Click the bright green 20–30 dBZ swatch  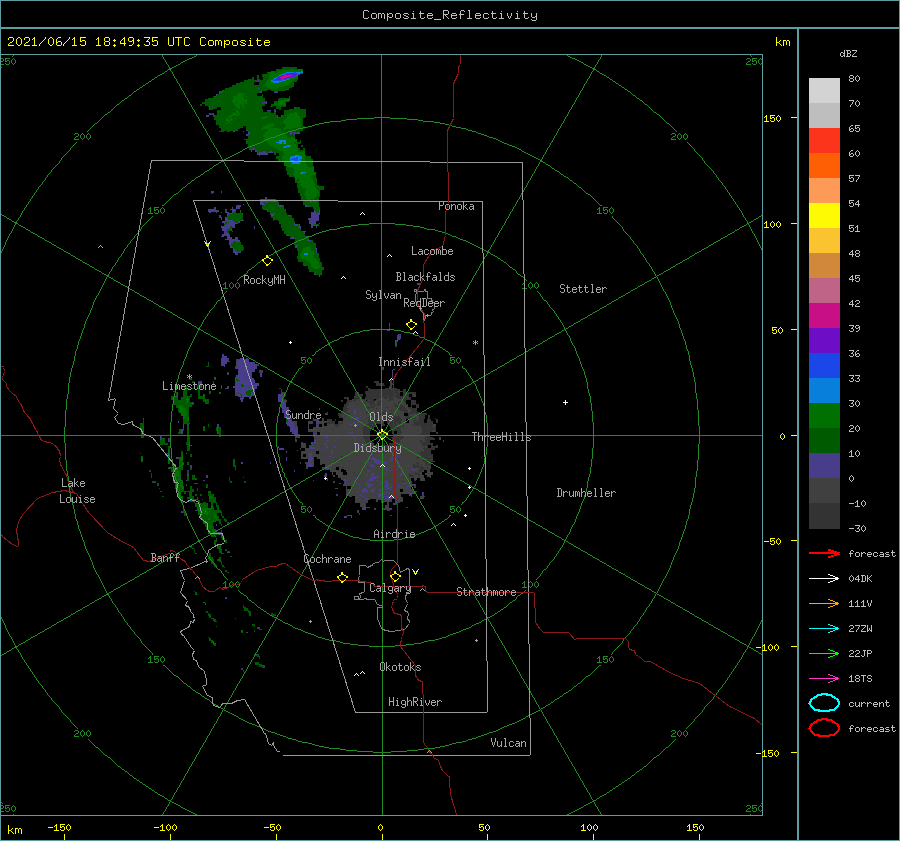coord(824,416)
